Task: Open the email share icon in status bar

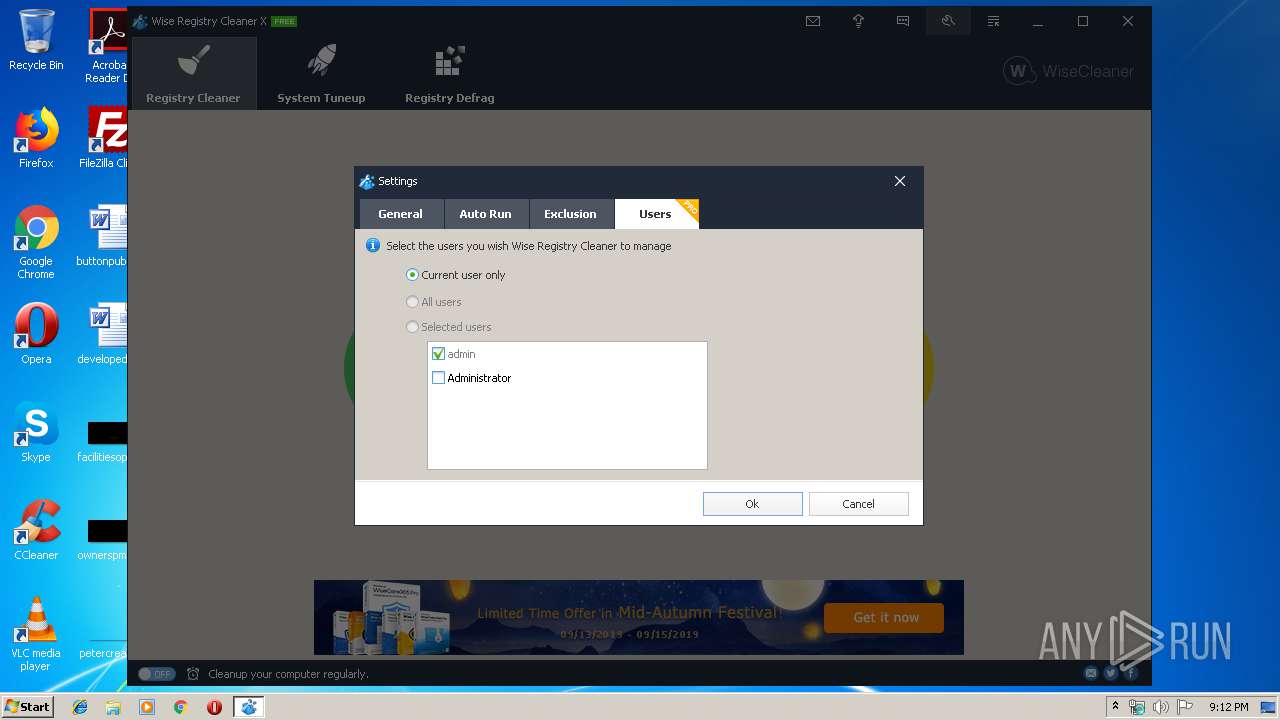Action: 1091,673
